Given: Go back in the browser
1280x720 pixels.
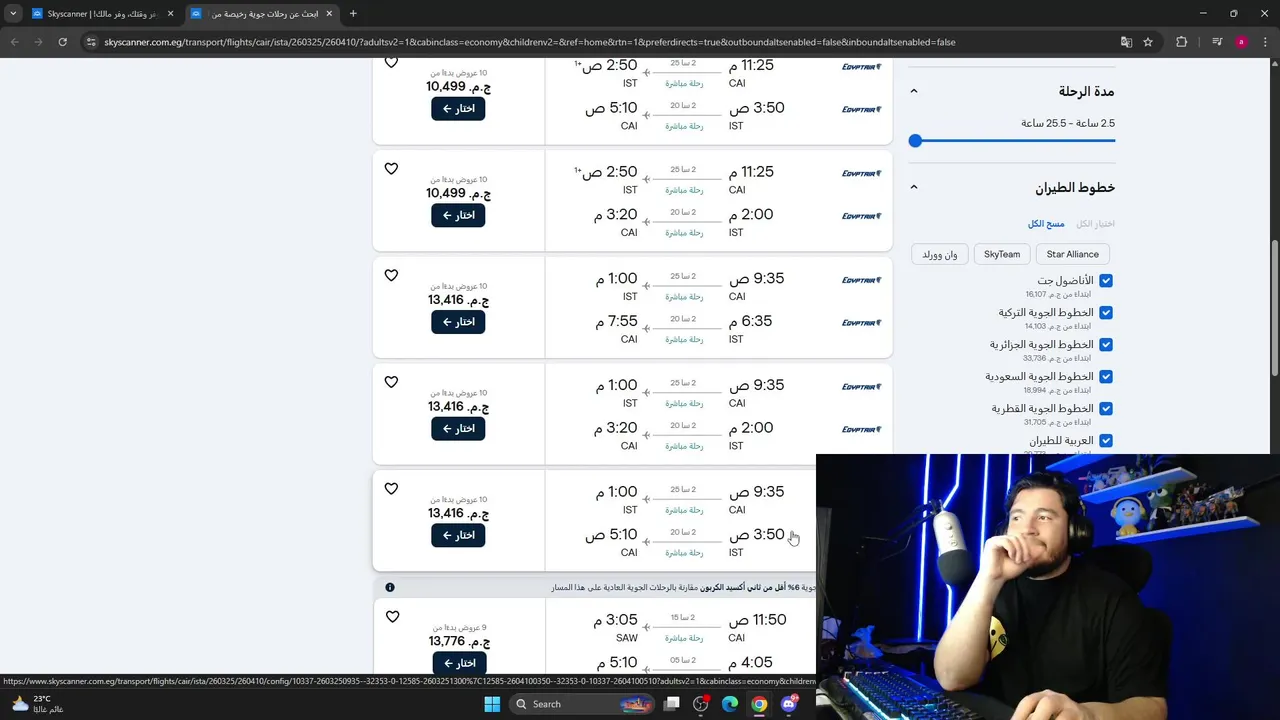Looking at the screenshot, I should 14,42.
